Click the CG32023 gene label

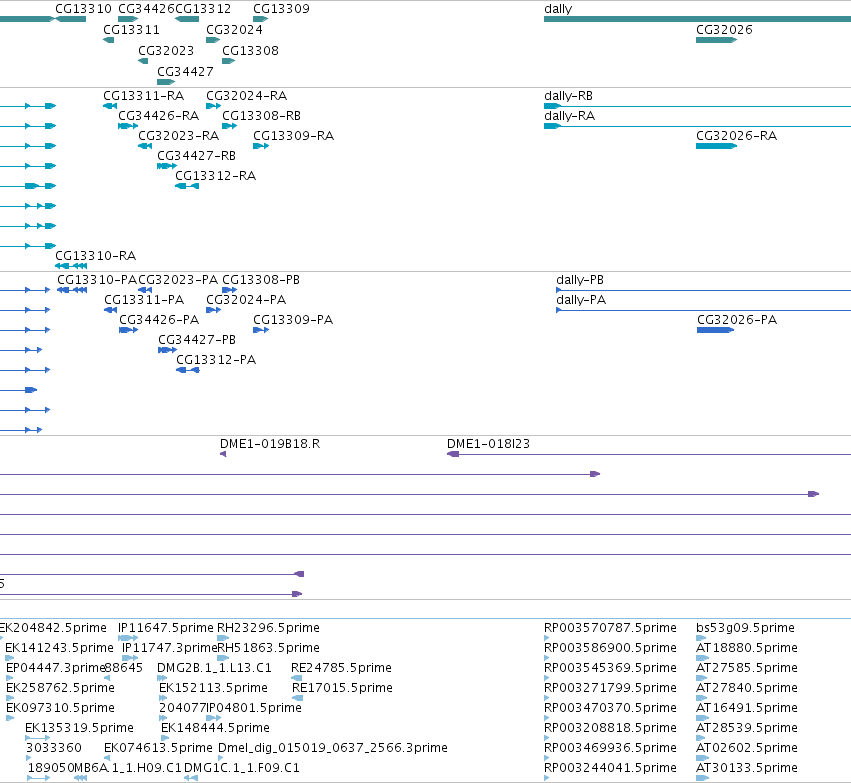[x=166, y=51]
